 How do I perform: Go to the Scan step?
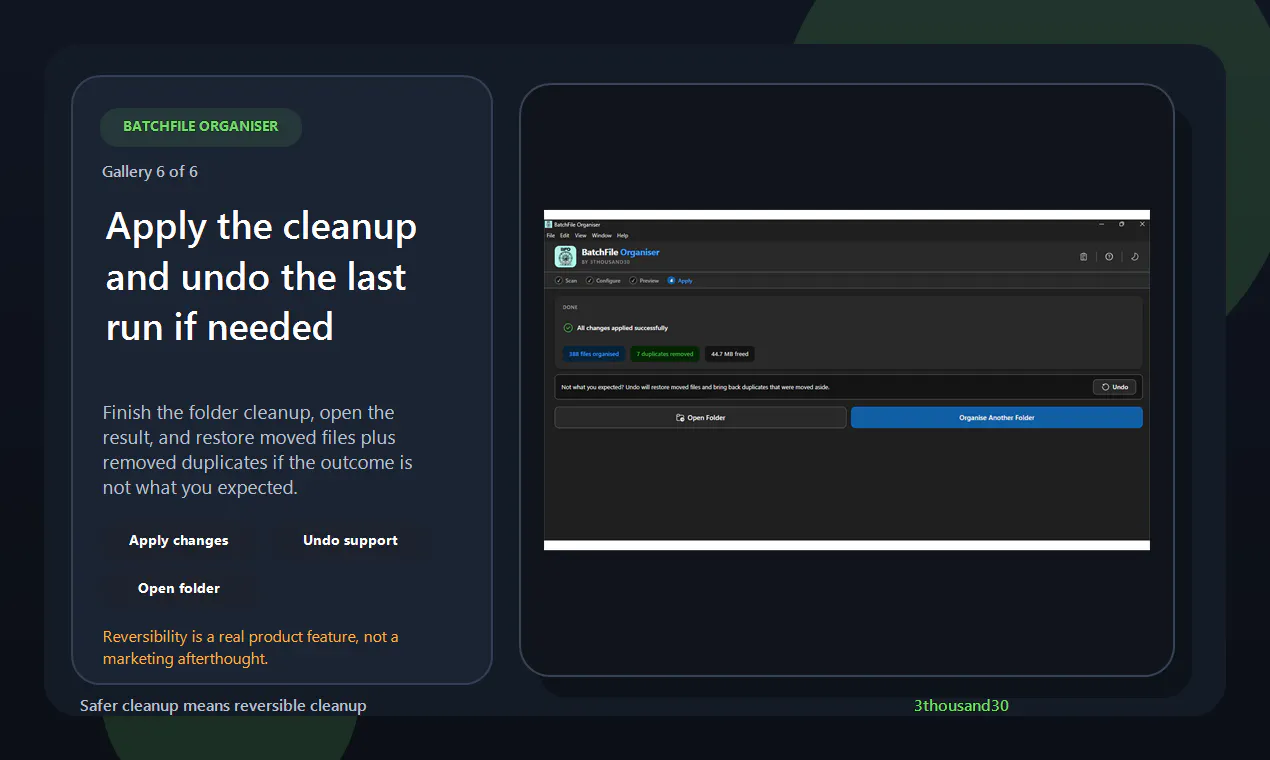tap(566, 281)
